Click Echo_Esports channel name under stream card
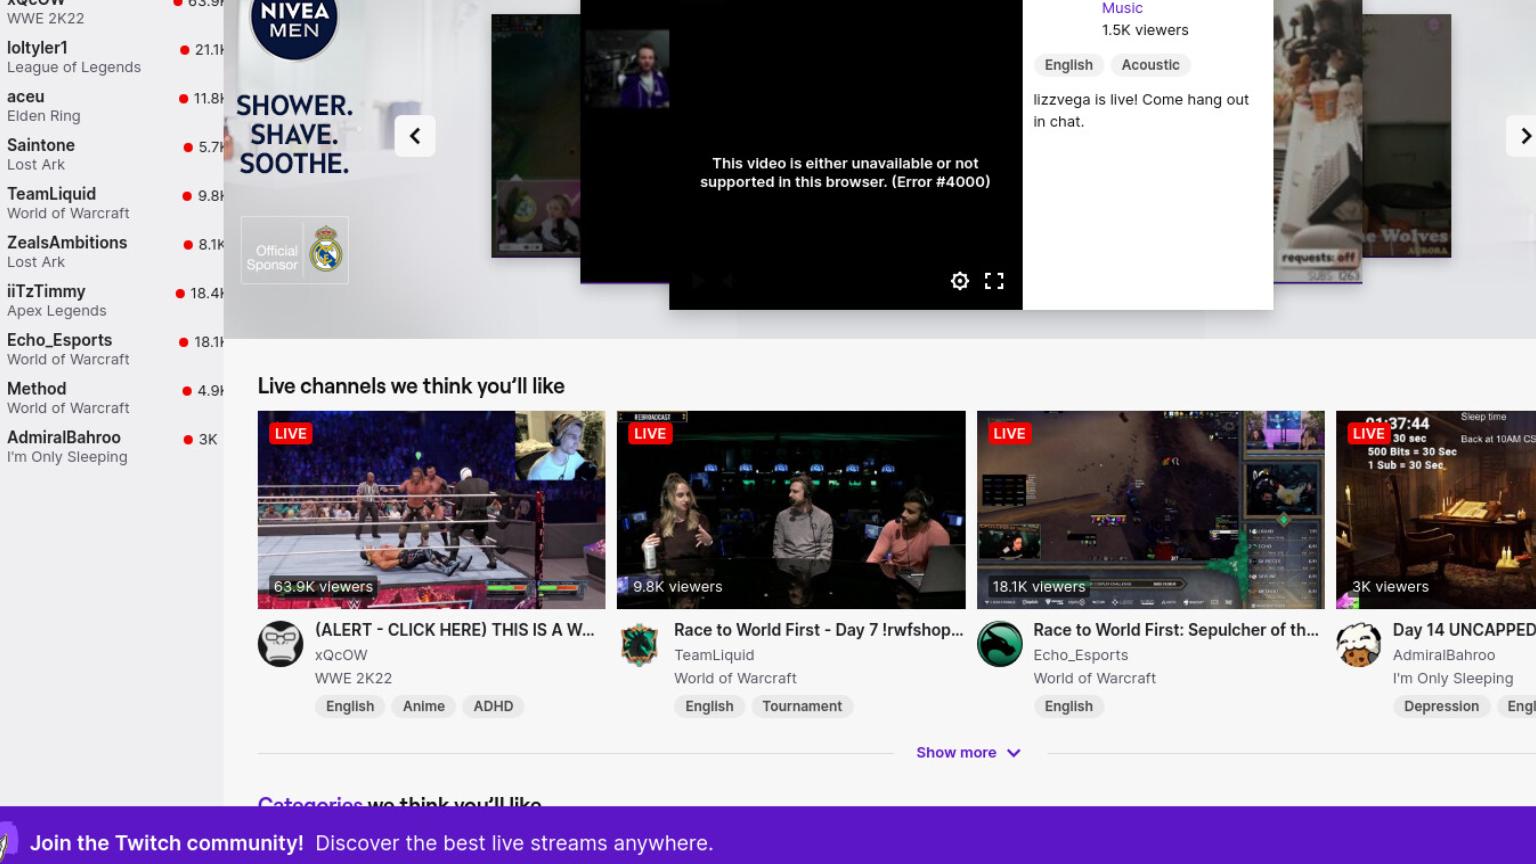 coord(1081,655)
